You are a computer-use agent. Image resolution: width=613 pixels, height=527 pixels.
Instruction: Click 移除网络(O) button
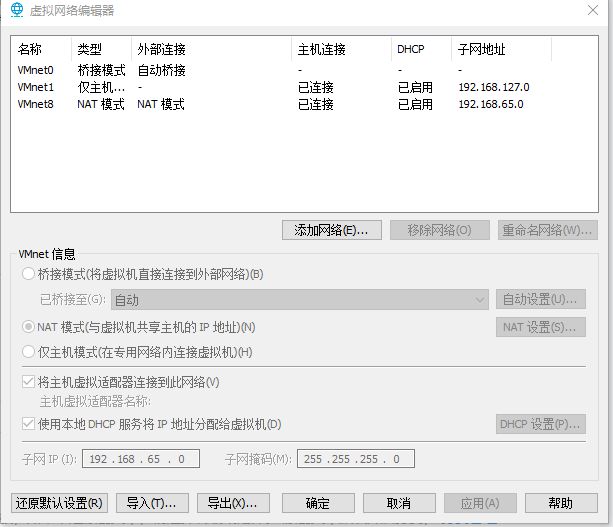[440, 230]
